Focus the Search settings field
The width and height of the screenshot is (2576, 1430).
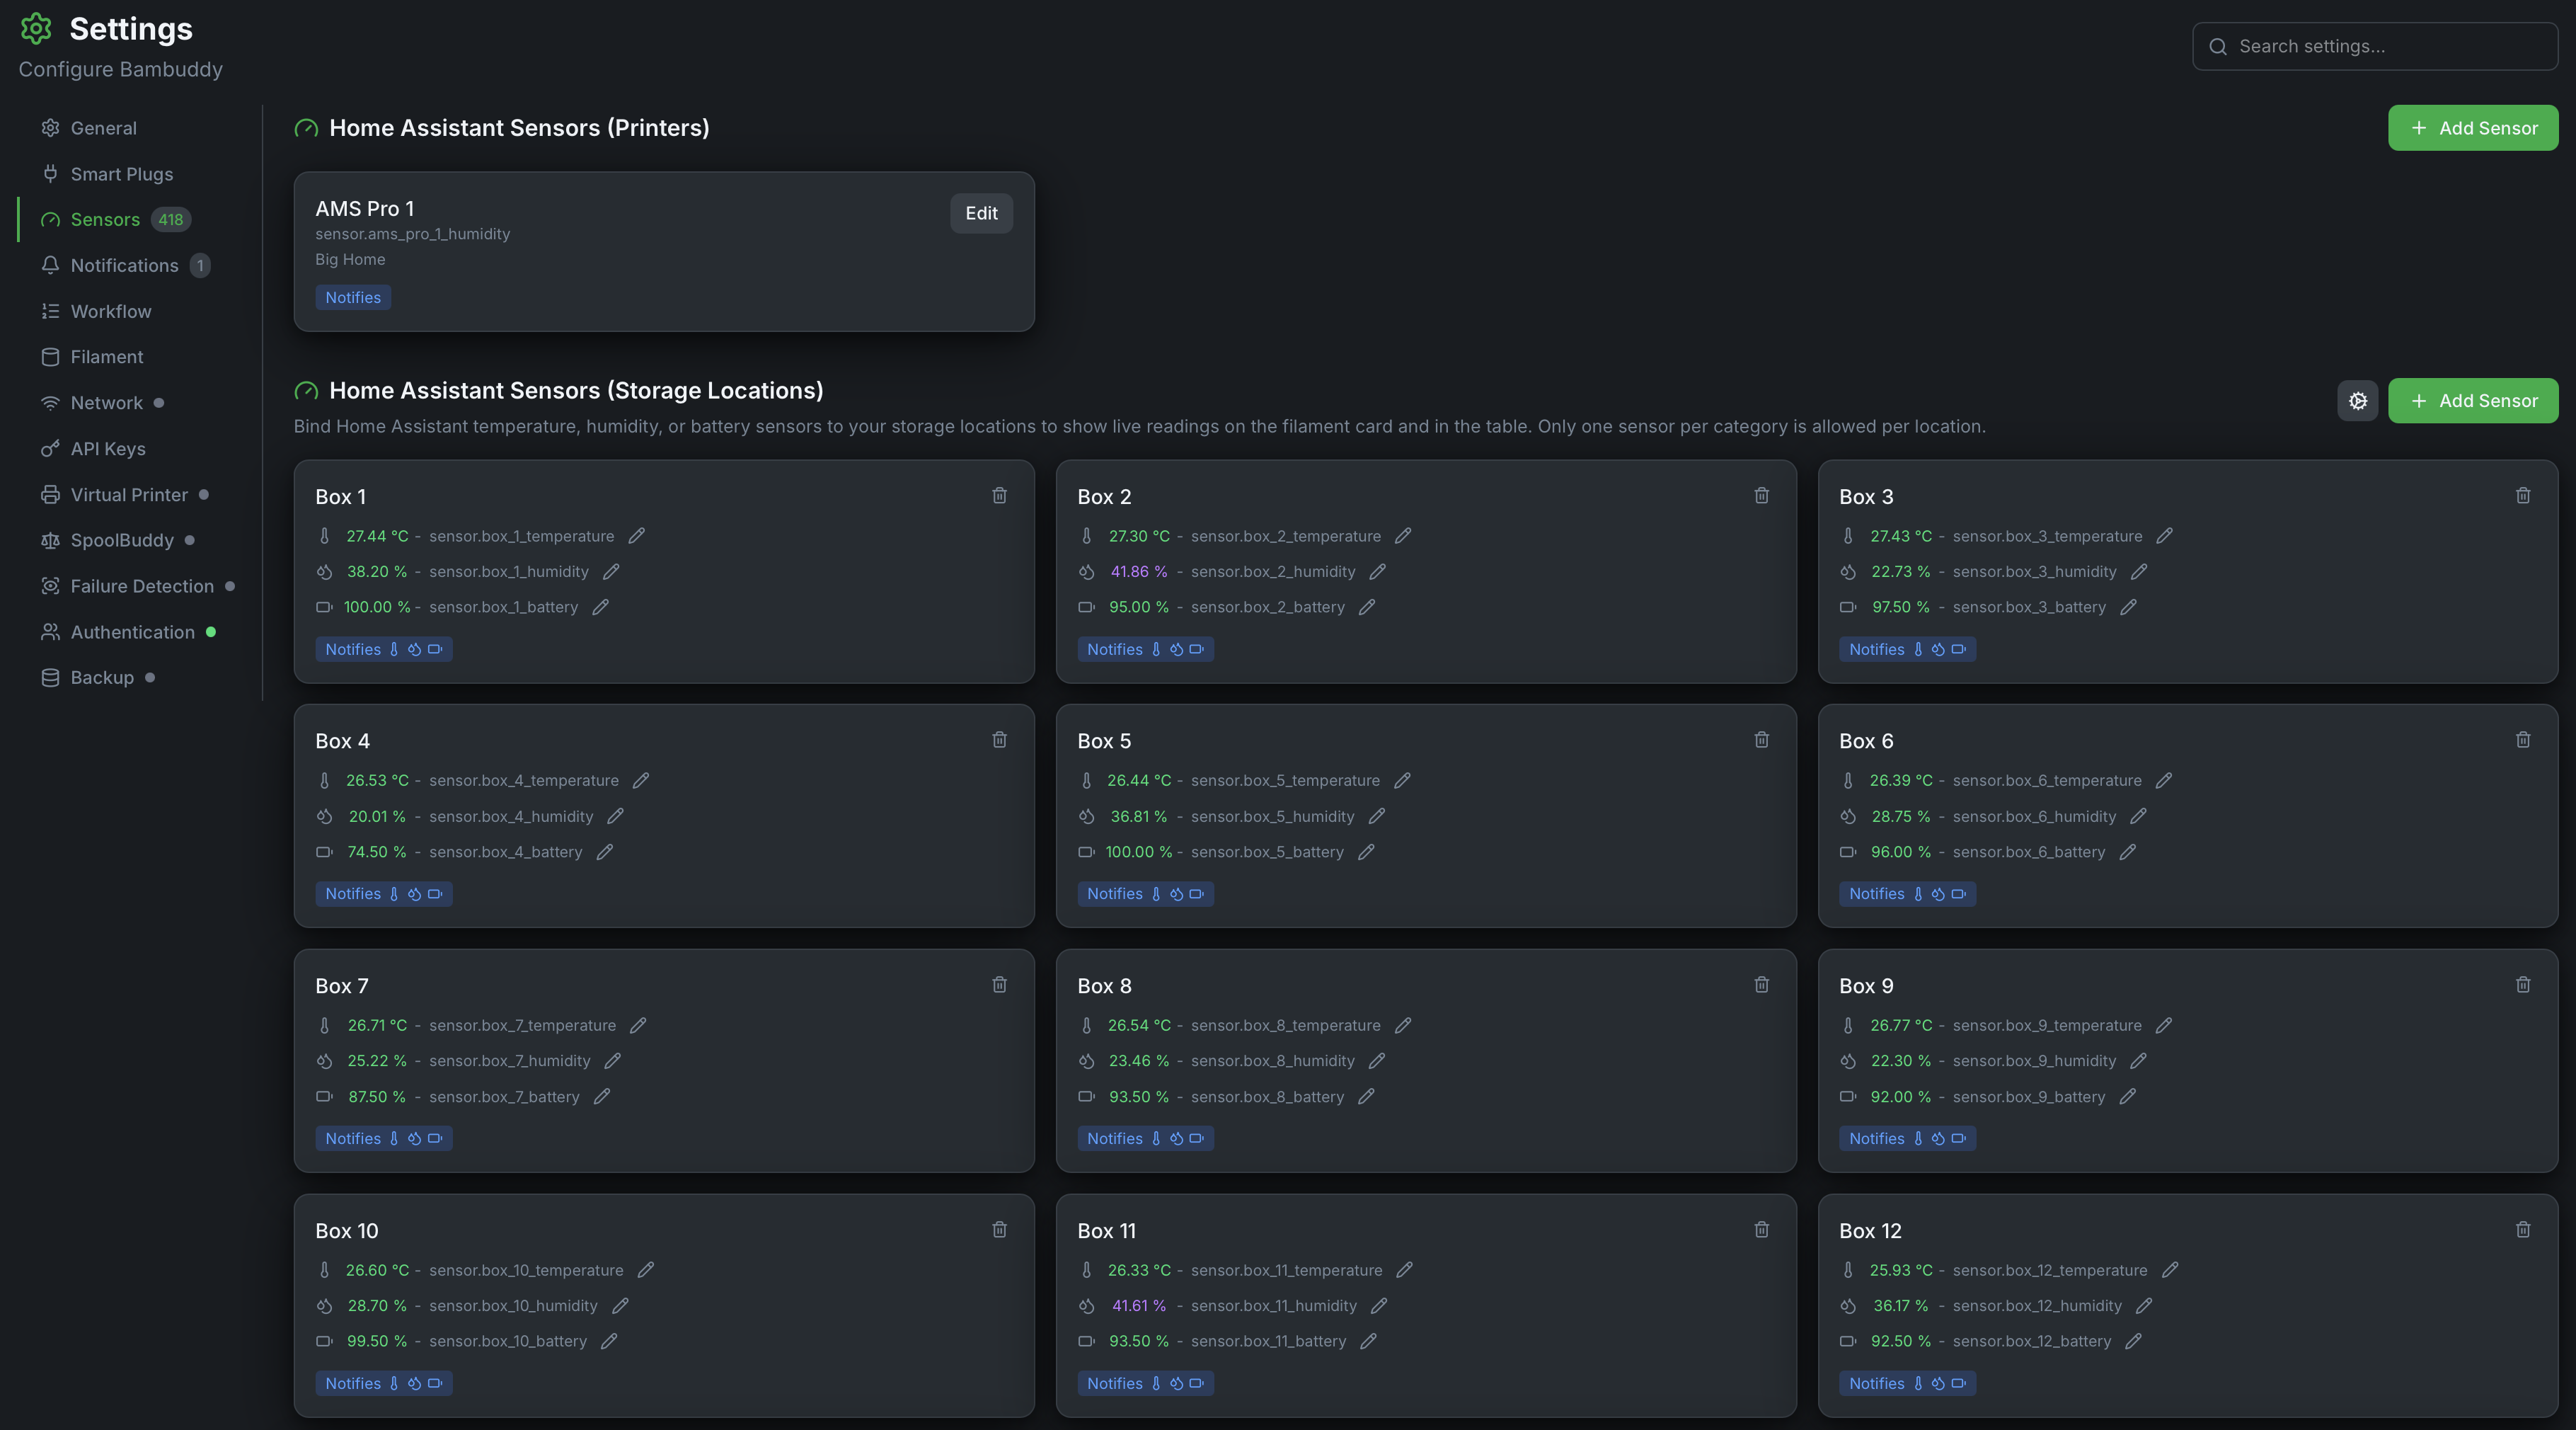click(2375, 46)
